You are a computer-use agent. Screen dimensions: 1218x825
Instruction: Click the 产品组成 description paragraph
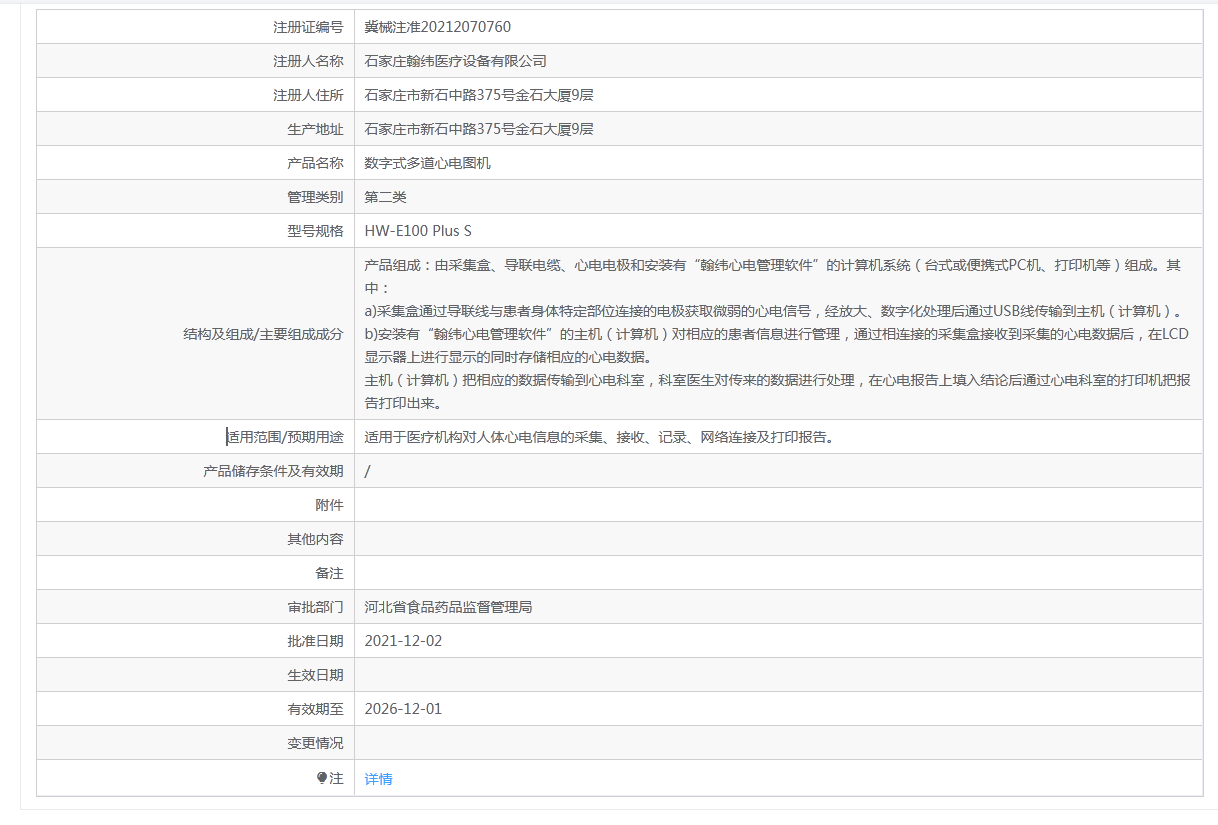click(x=777, y=334)
